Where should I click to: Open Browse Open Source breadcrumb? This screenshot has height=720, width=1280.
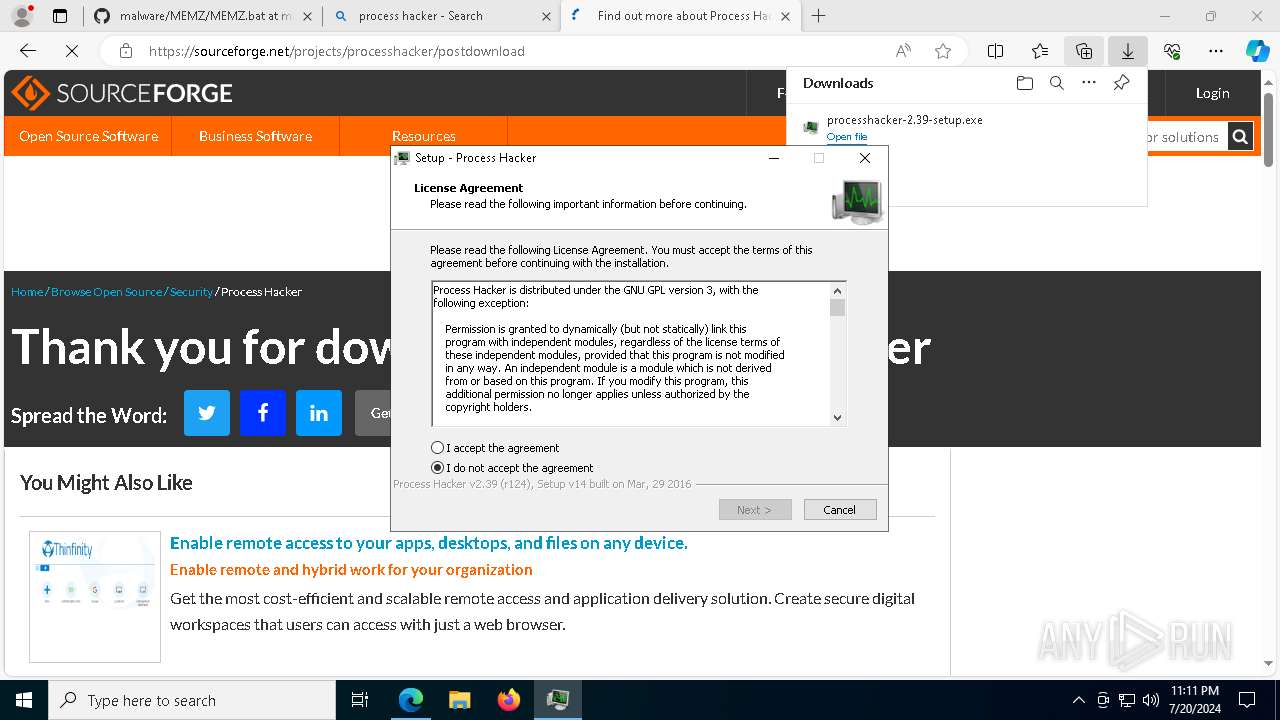106,292
